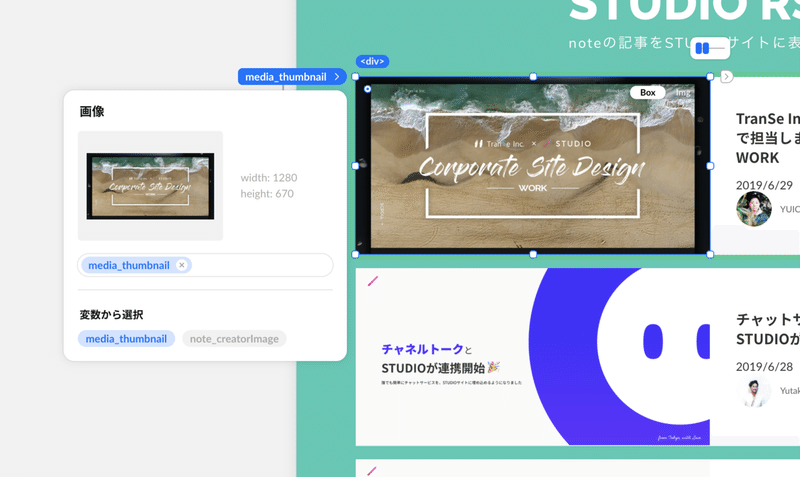
Task: Click the height: 670 value
Action: click(x=267, y=194)
